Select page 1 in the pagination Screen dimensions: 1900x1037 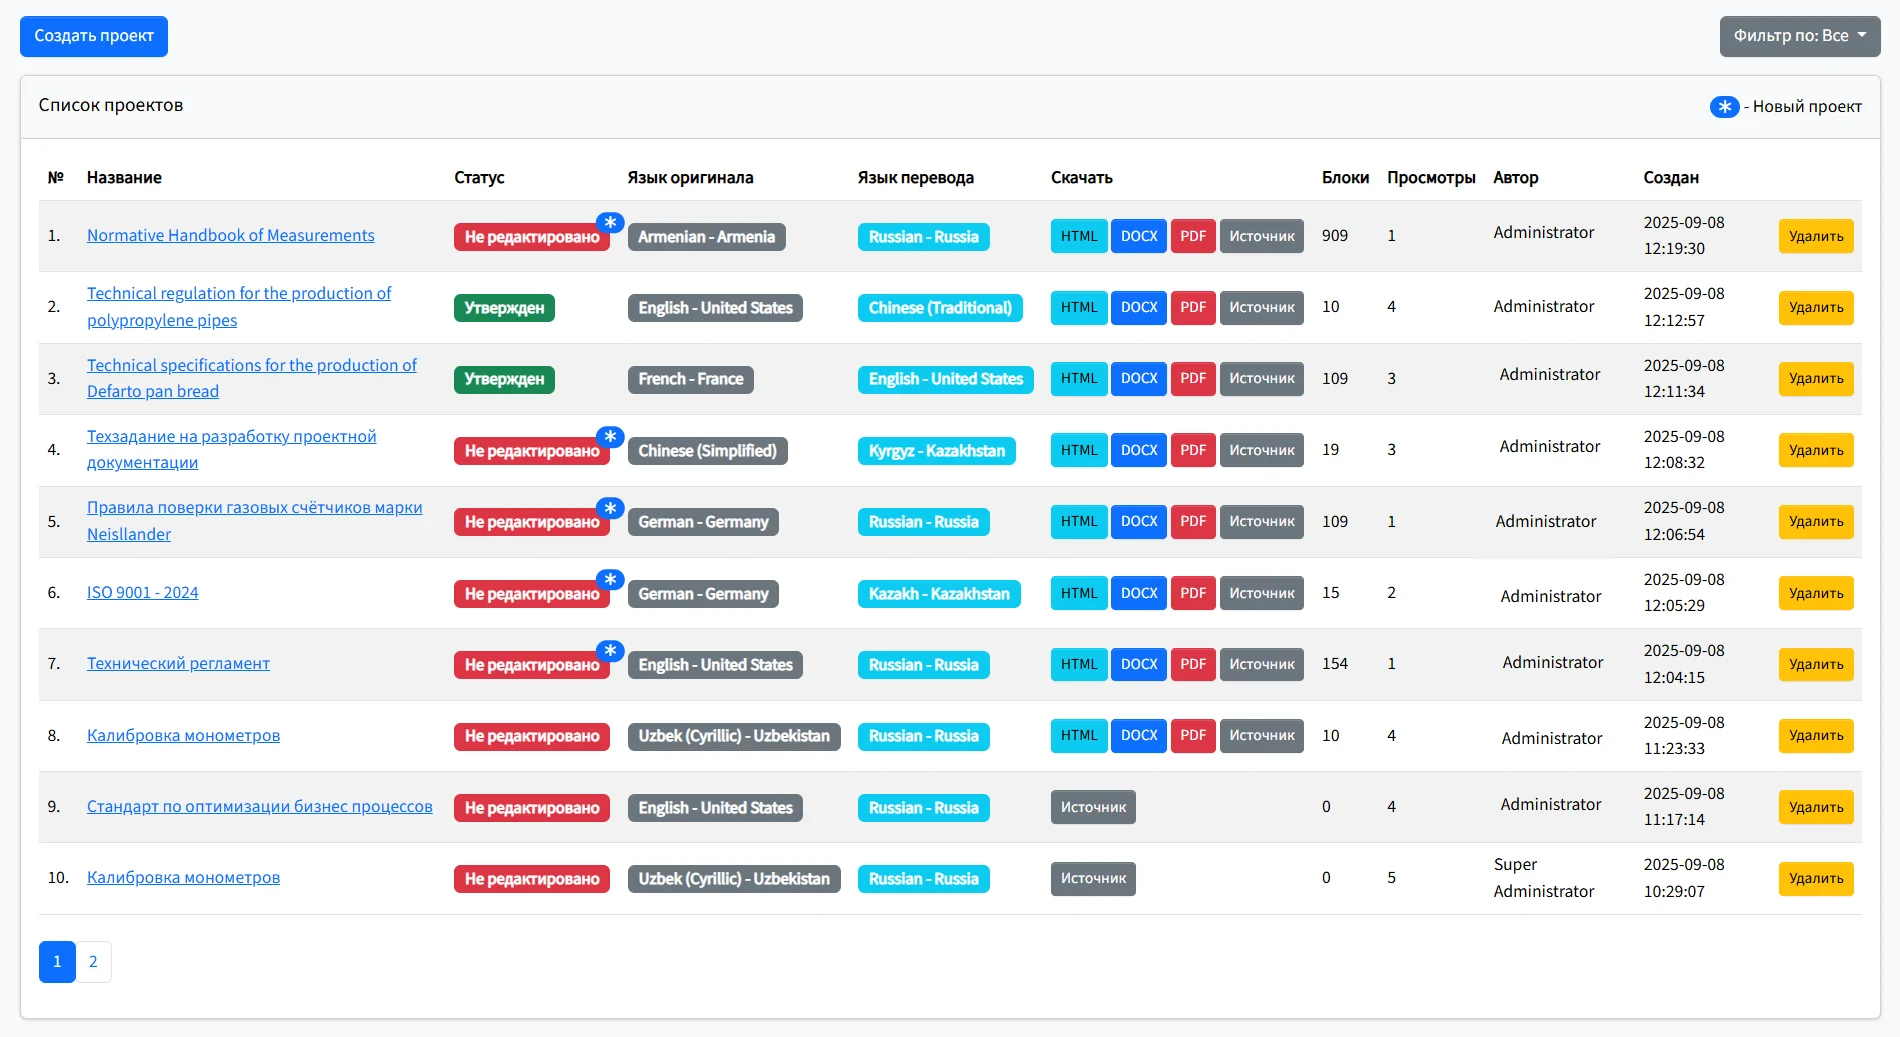click(57, 962)
